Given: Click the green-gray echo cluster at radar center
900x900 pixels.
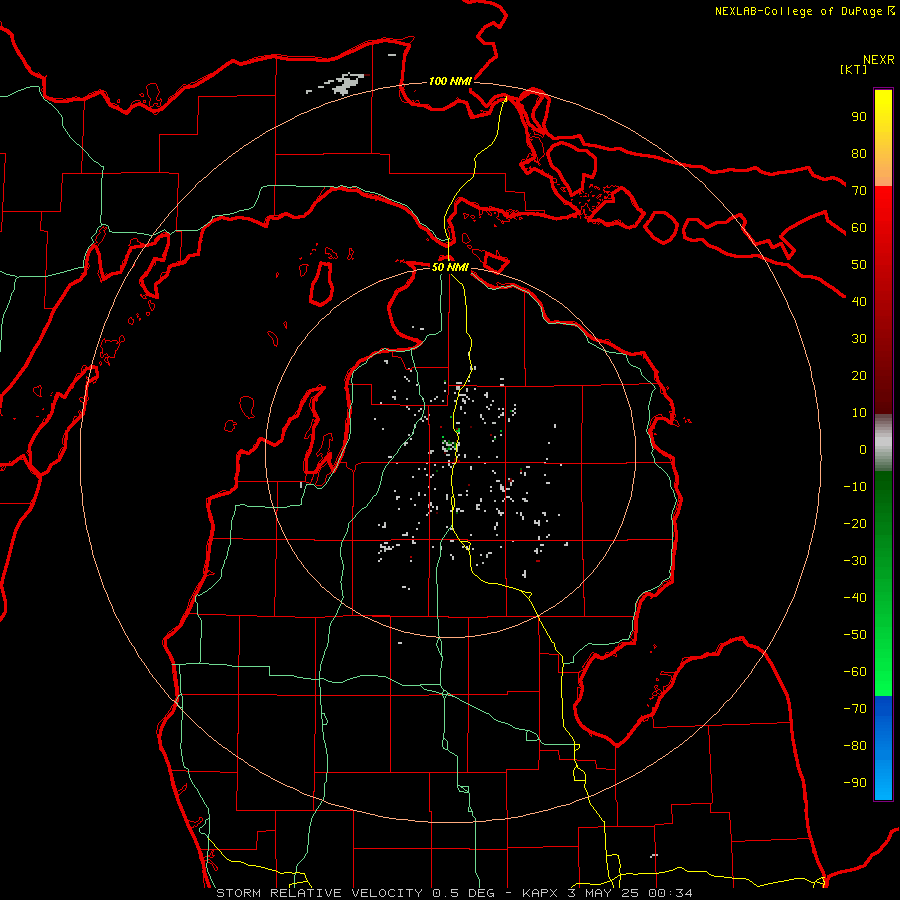Looking at the screenshot, I should pos(449,444).
